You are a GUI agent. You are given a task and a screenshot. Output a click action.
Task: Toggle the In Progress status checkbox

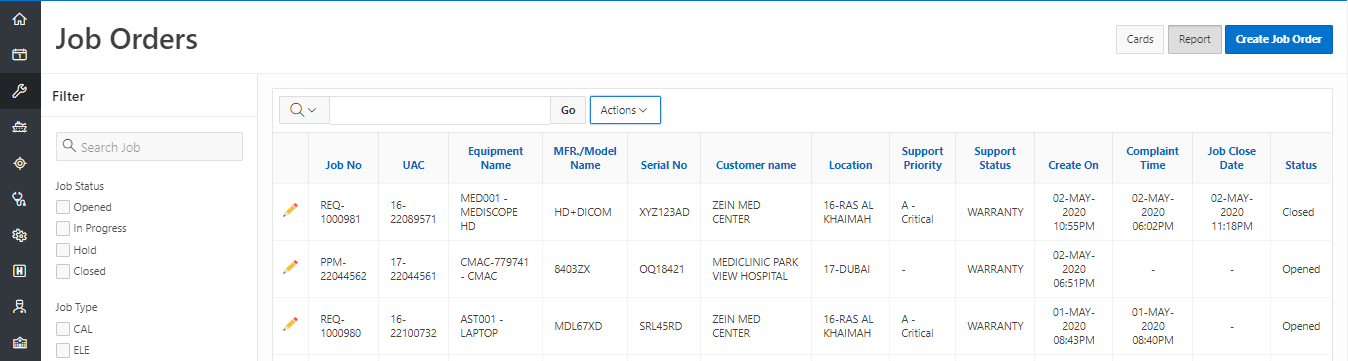(63, 228)
